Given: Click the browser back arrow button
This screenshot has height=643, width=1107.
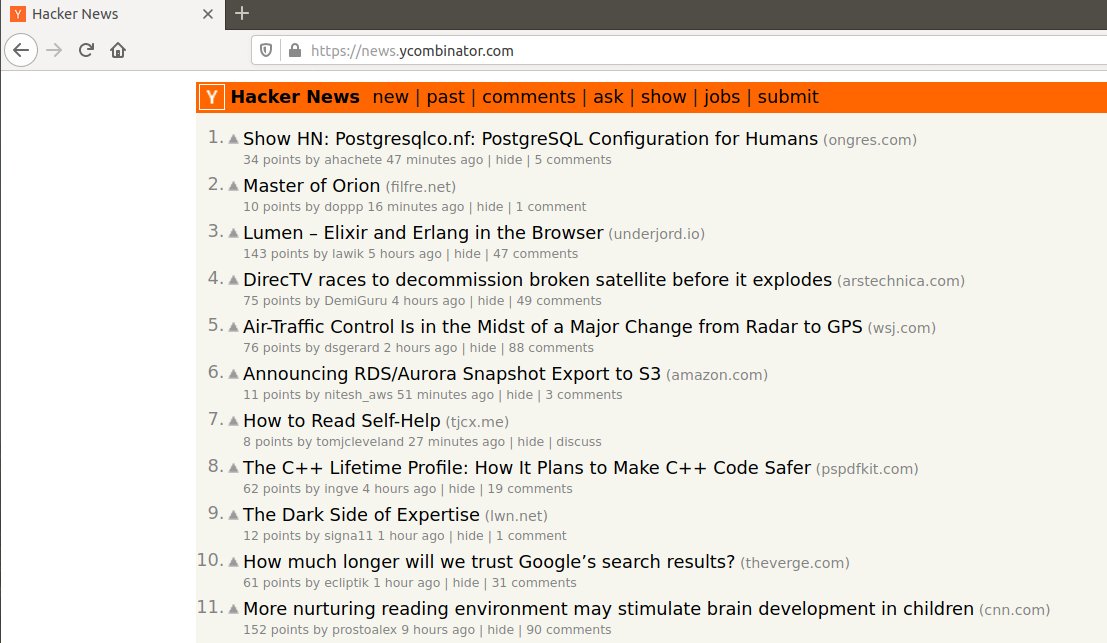Looking at the screenshot, I should tap(21, 50).
